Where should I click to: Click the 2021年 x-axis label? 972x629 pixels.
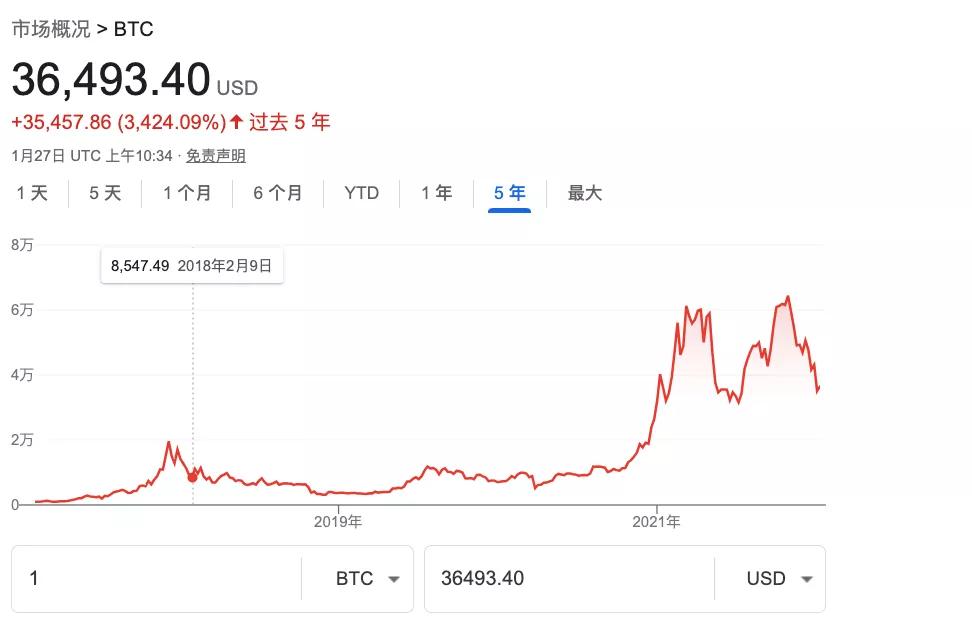pos(657,521)
